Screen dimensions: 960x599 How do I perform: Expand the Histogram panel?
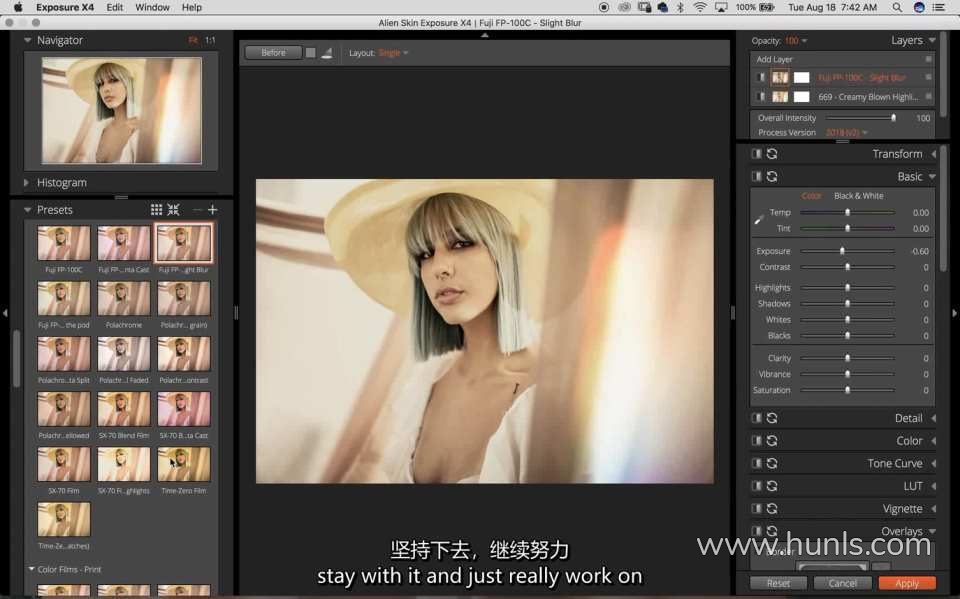coord(27,183)
